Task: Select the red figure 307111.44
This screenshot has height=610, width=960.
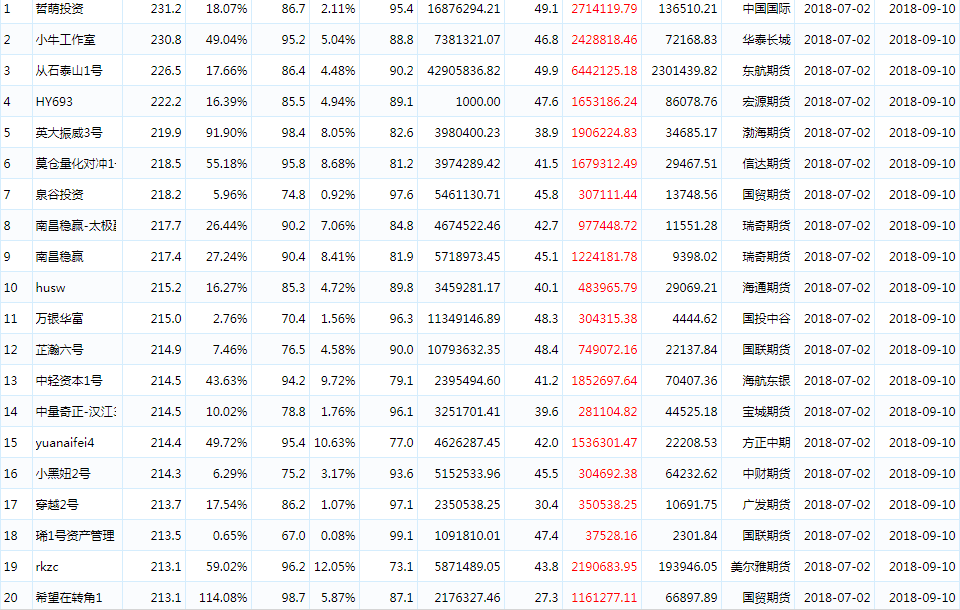Action: (x=608, y=195)
